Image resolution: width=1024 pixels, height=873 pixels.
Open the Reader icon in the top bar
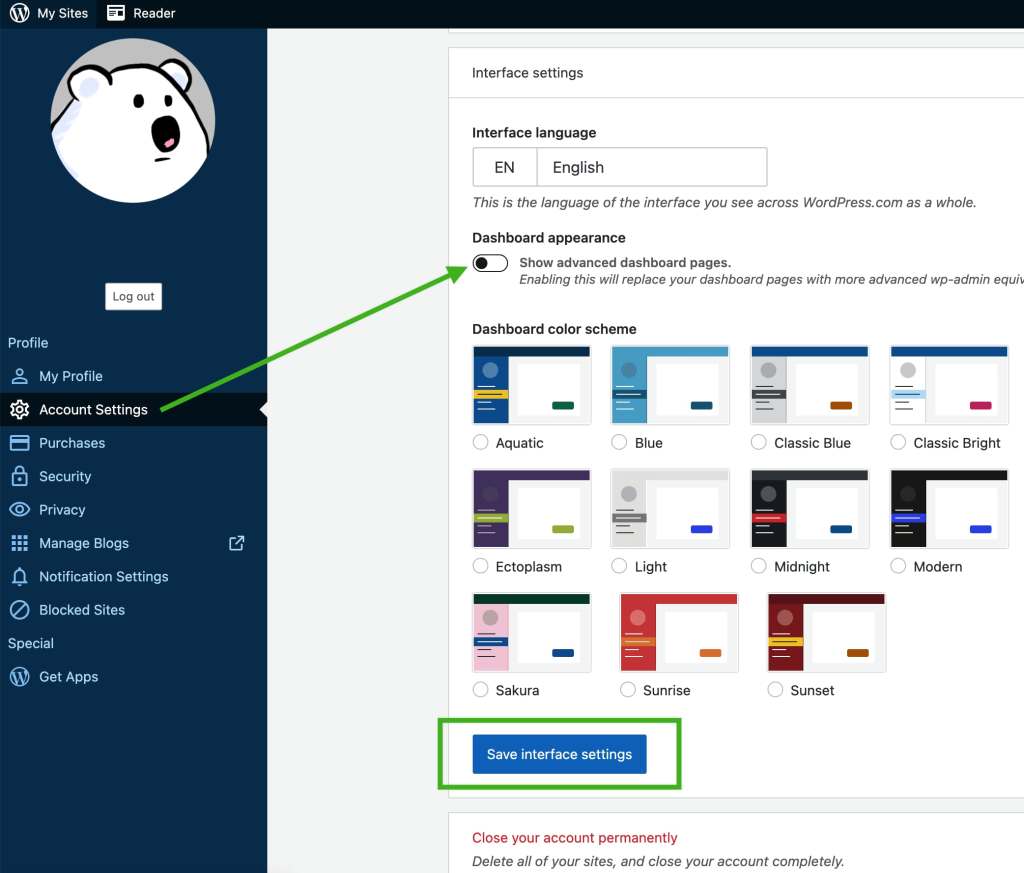coord(116,13)
